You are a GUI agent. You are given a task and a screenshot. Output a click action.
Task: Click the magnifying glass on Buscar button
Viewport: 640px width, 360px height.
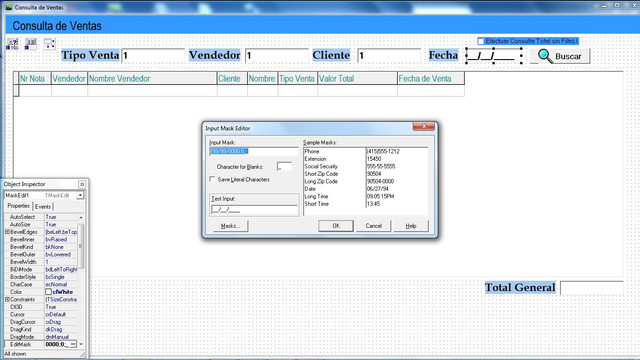[x=545, y=56]
